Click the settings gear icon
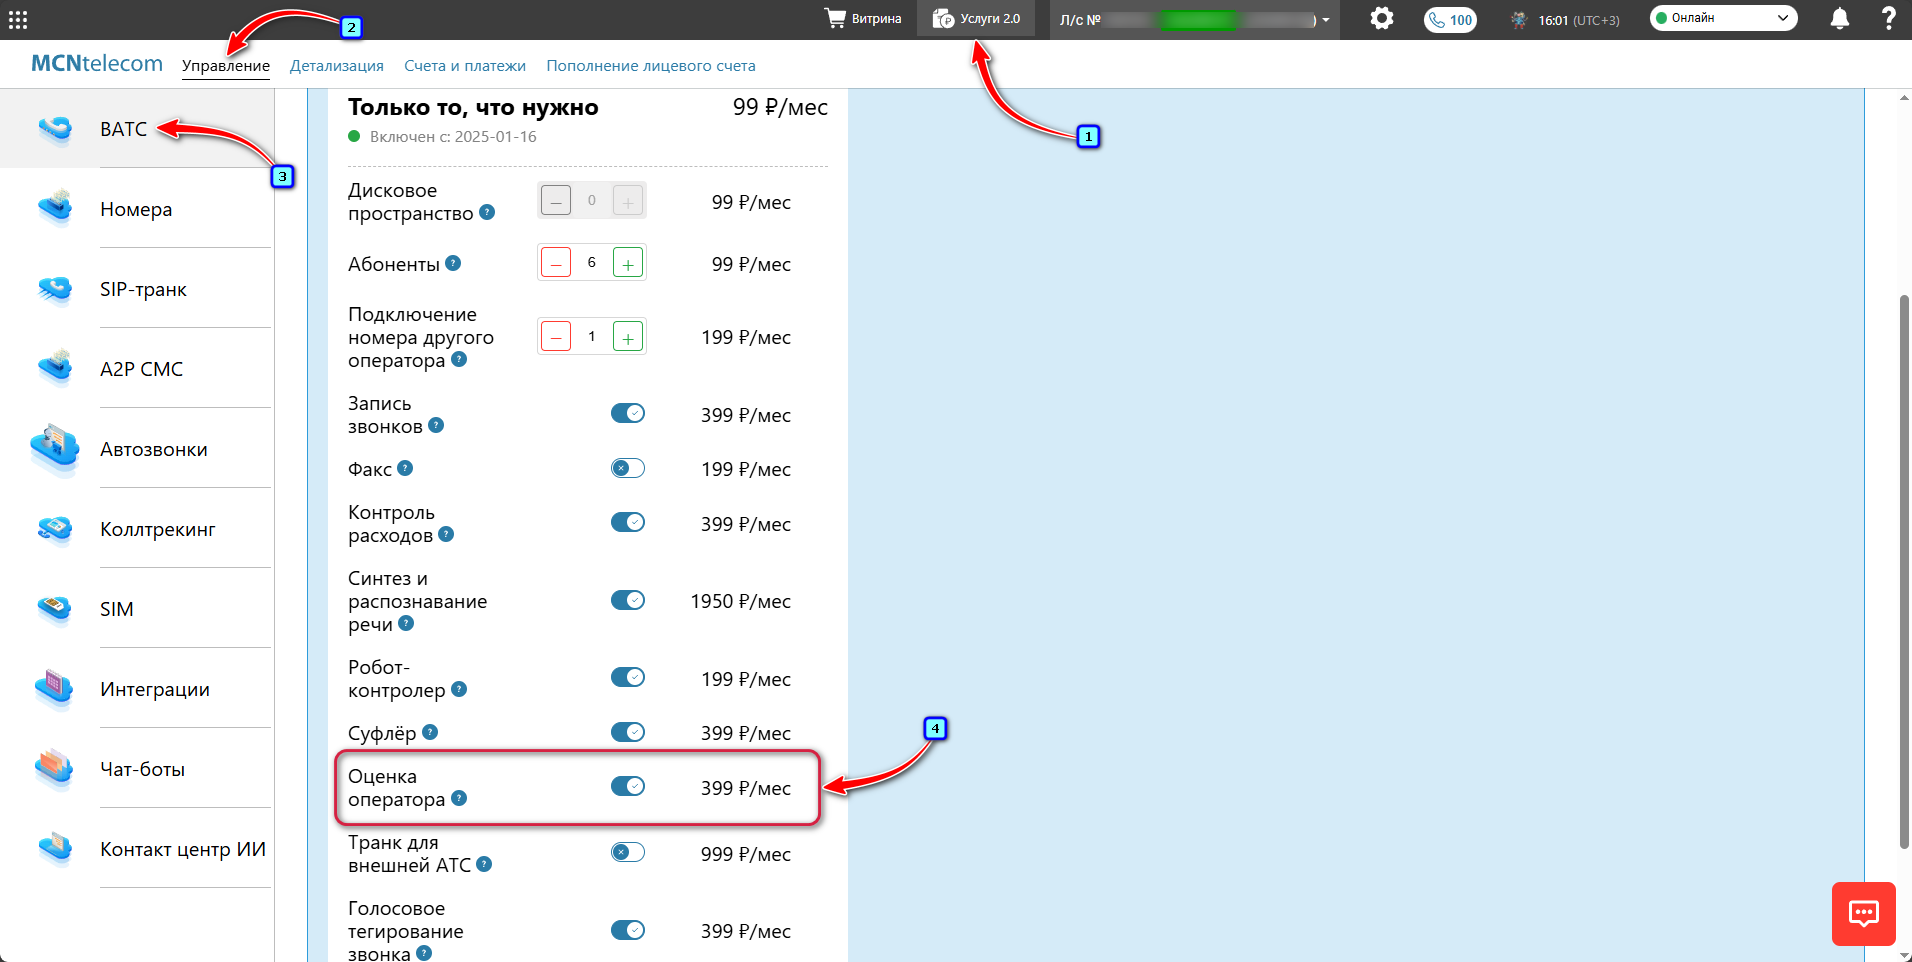 [1381, 19]
